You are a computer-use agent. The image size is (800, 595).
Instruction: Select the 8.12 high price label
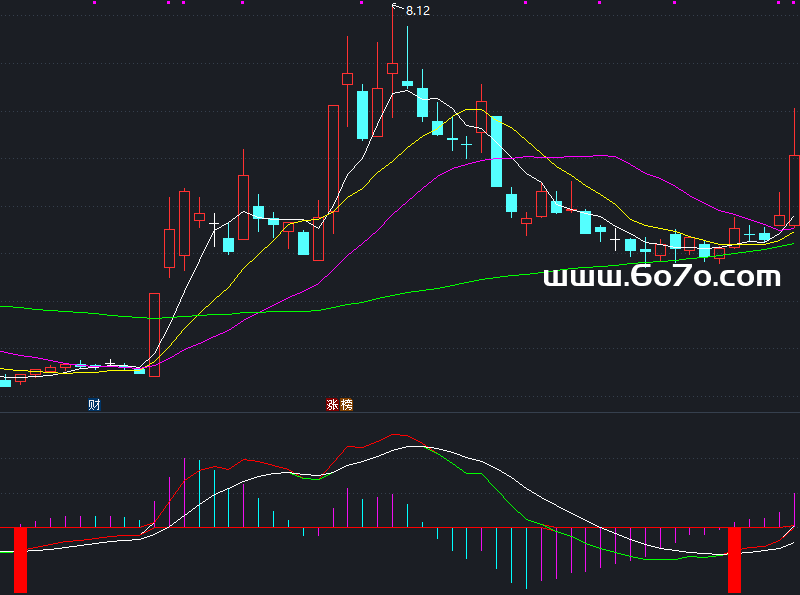point(418,11)
